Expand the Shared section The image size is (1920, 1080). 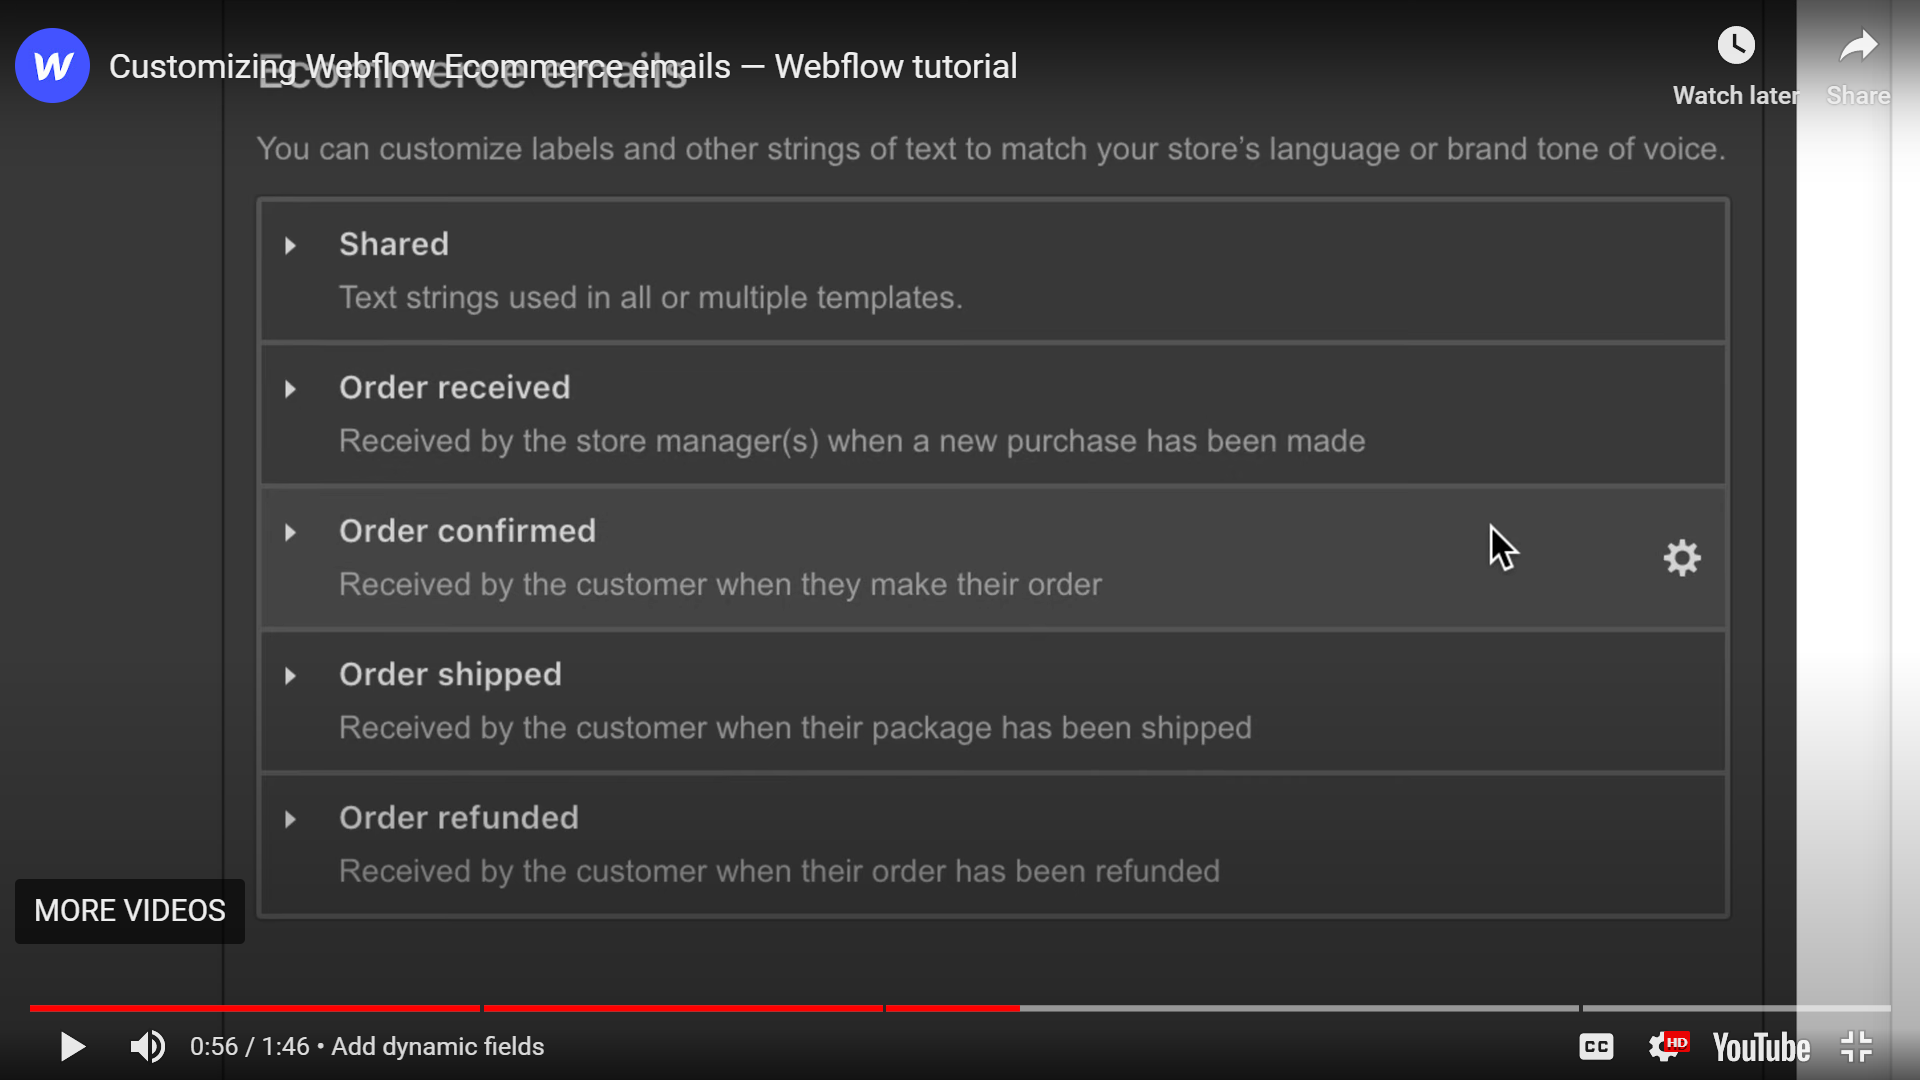click(290, 245)
